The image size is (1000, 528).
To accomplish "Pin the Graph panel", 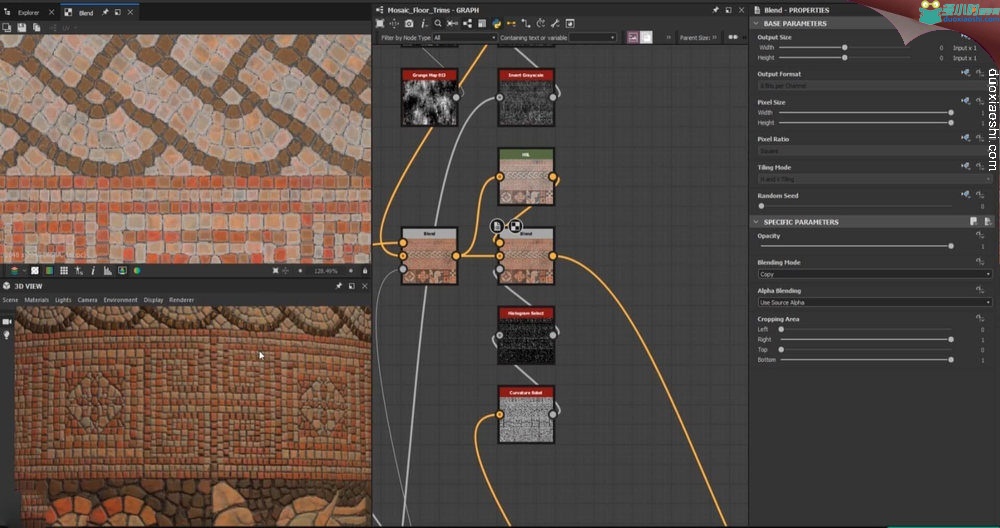I will tap(716, 10).
